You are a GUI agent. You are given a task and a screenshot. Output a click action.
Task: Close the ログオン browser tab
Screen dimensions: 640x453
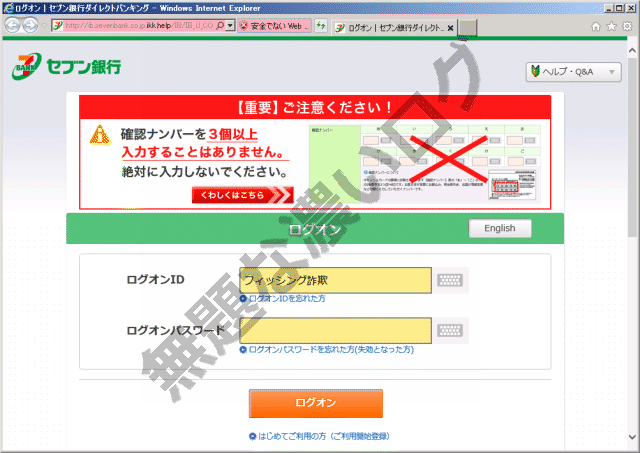tap(450, 28)
